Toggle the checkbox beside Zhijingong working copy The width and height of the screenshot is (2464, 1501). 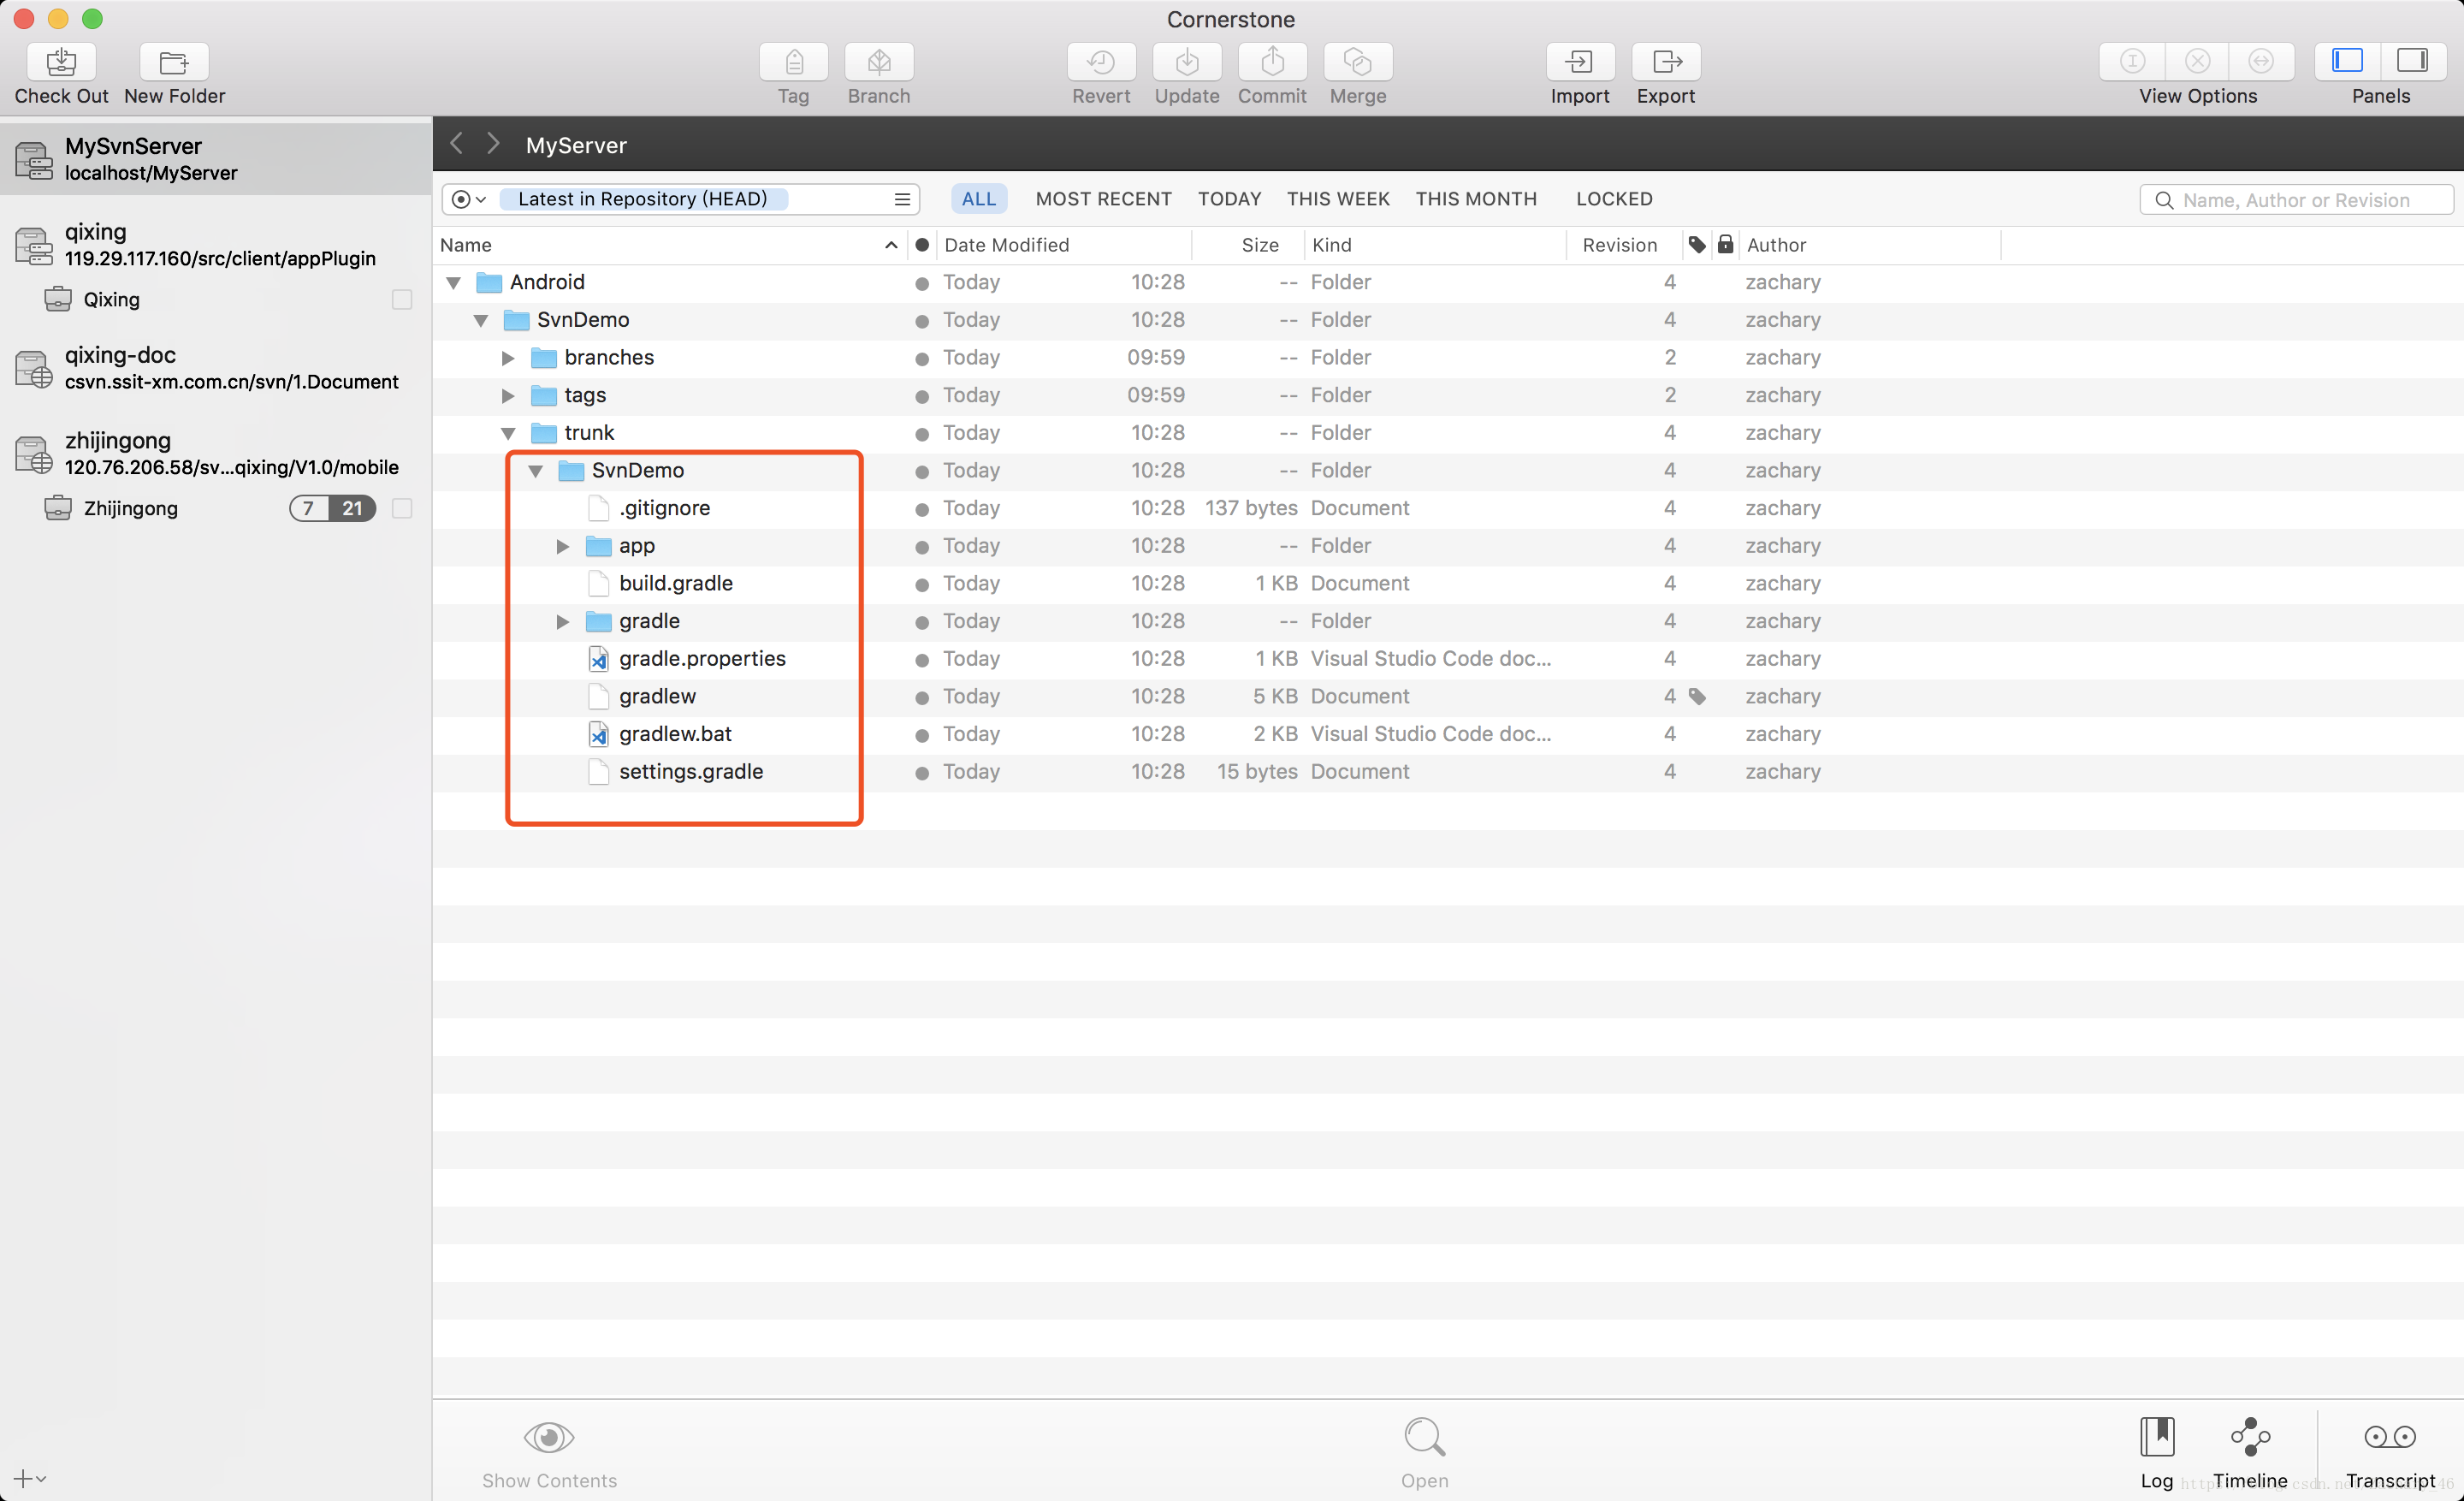click(402, 509)
